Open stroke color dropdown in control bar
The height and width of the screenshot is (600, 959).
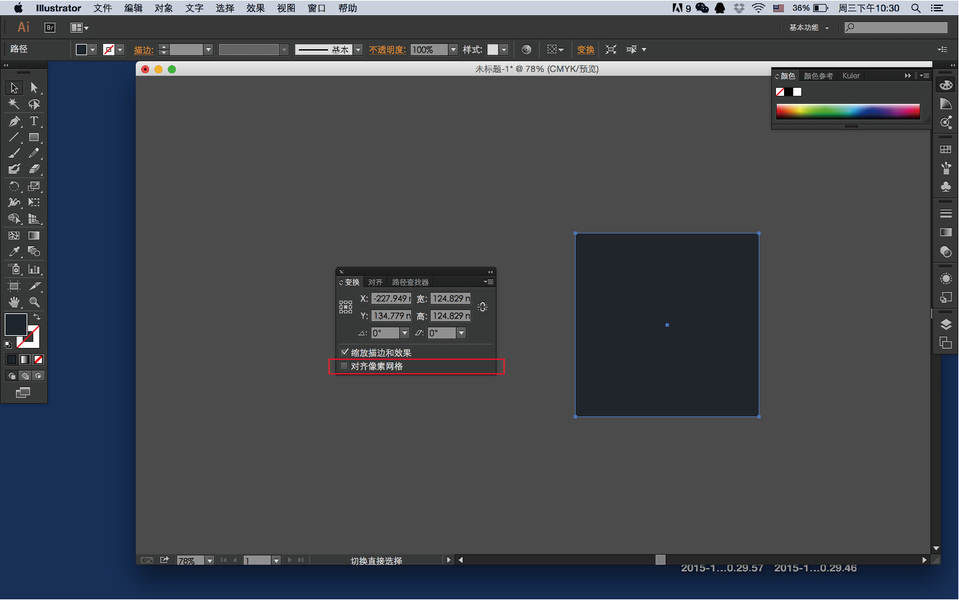tap(120, 50)
